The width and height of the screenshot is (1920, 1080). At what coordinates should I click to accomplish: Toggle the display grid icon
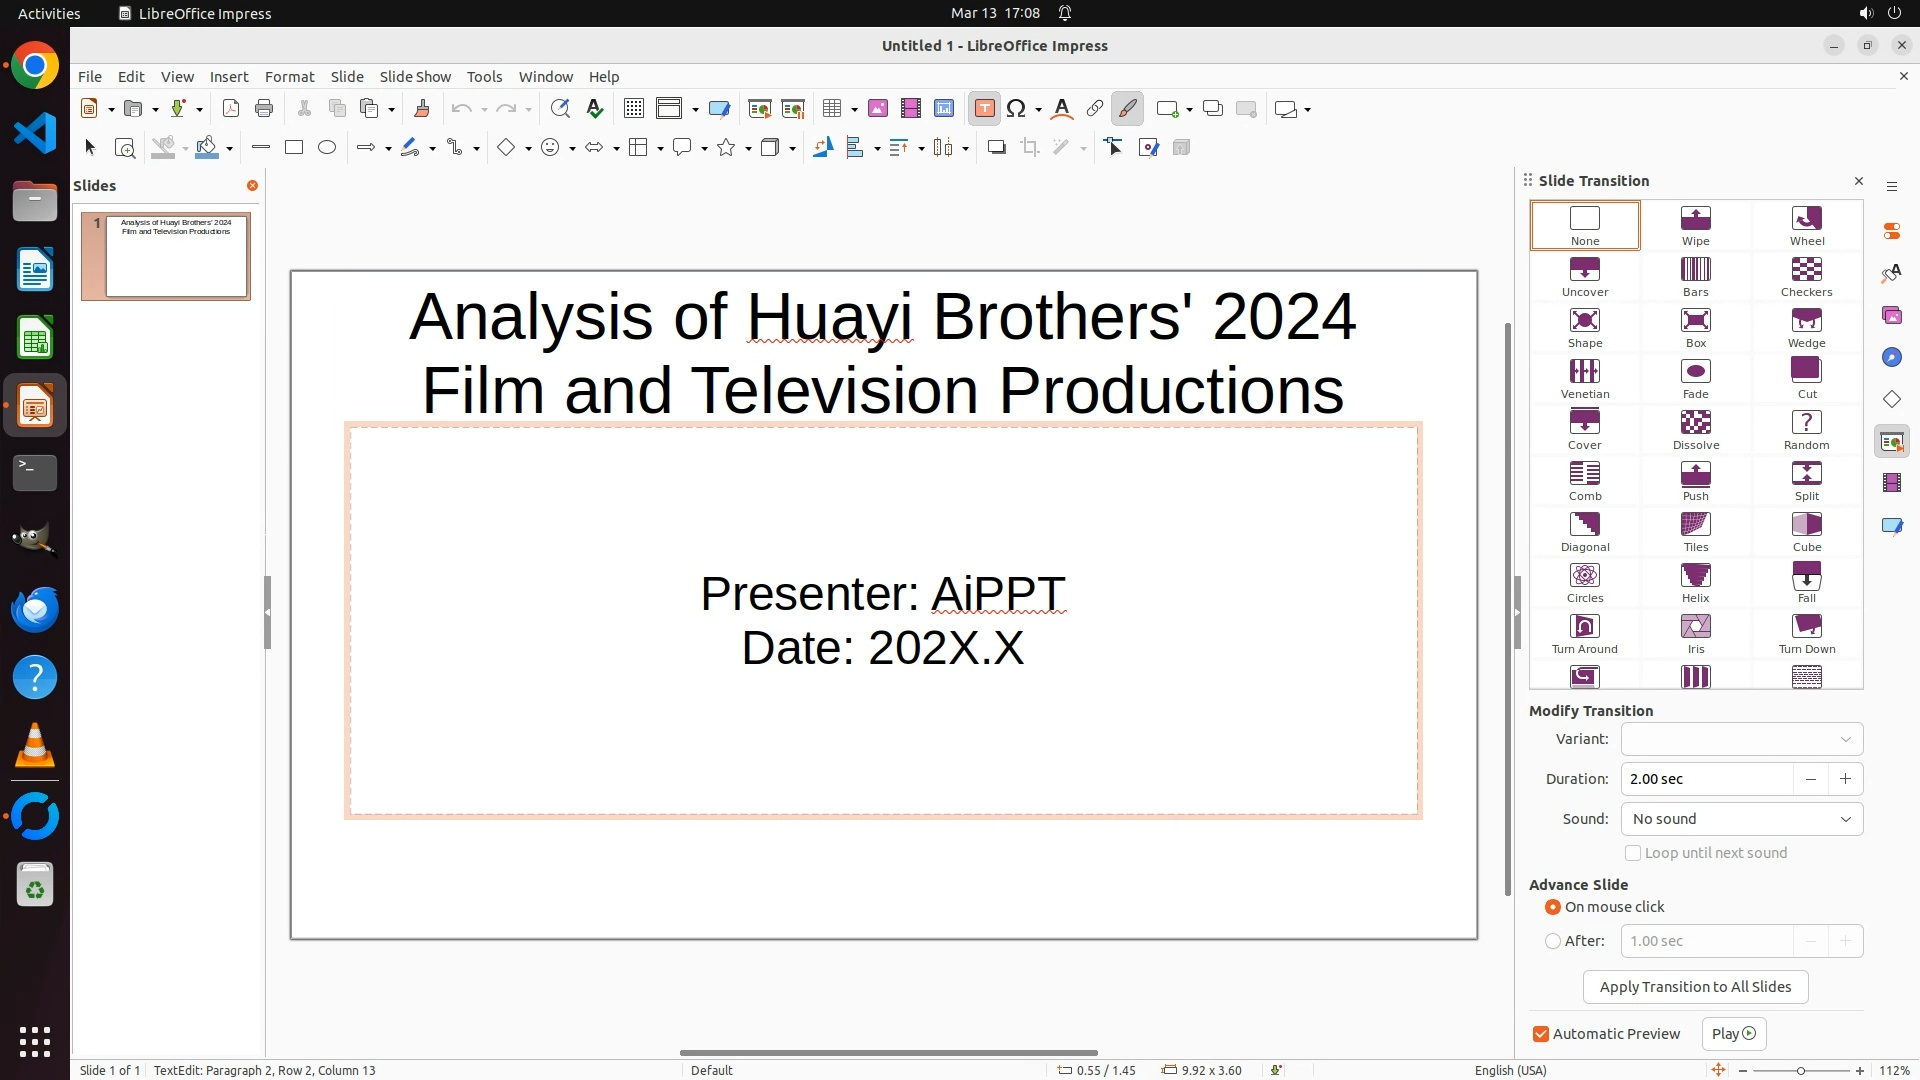[633, 109]
